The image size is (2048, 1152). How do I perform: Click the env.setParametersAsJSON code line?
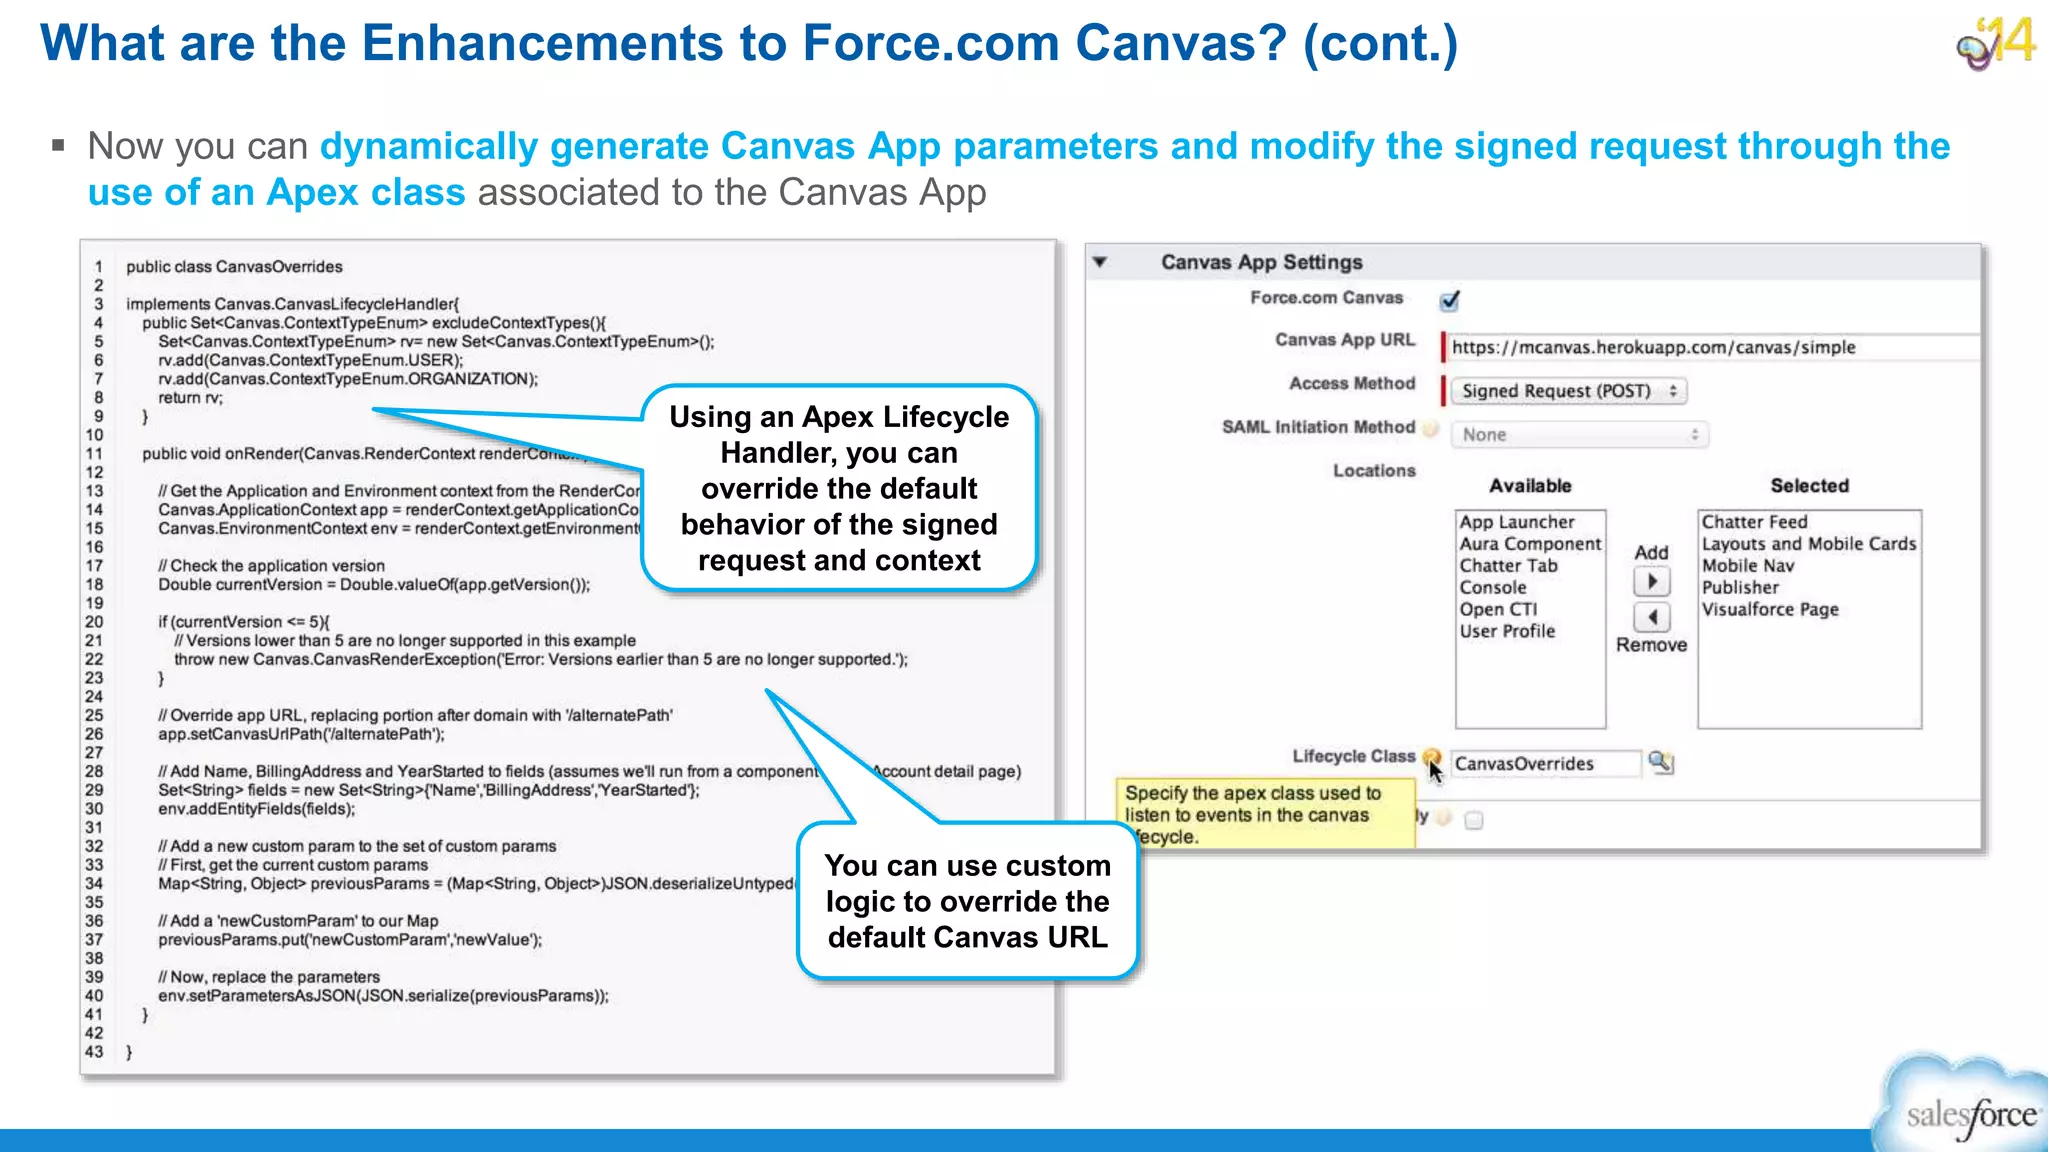(383, 996)
